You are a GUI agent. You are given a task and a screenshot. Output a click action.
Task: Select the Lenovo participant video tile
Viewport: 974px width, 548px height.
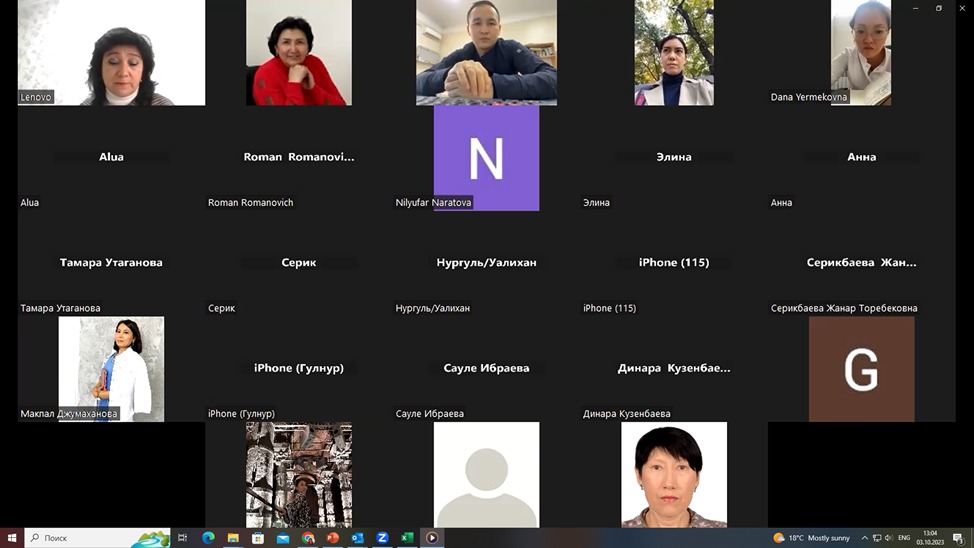point(111,53)
